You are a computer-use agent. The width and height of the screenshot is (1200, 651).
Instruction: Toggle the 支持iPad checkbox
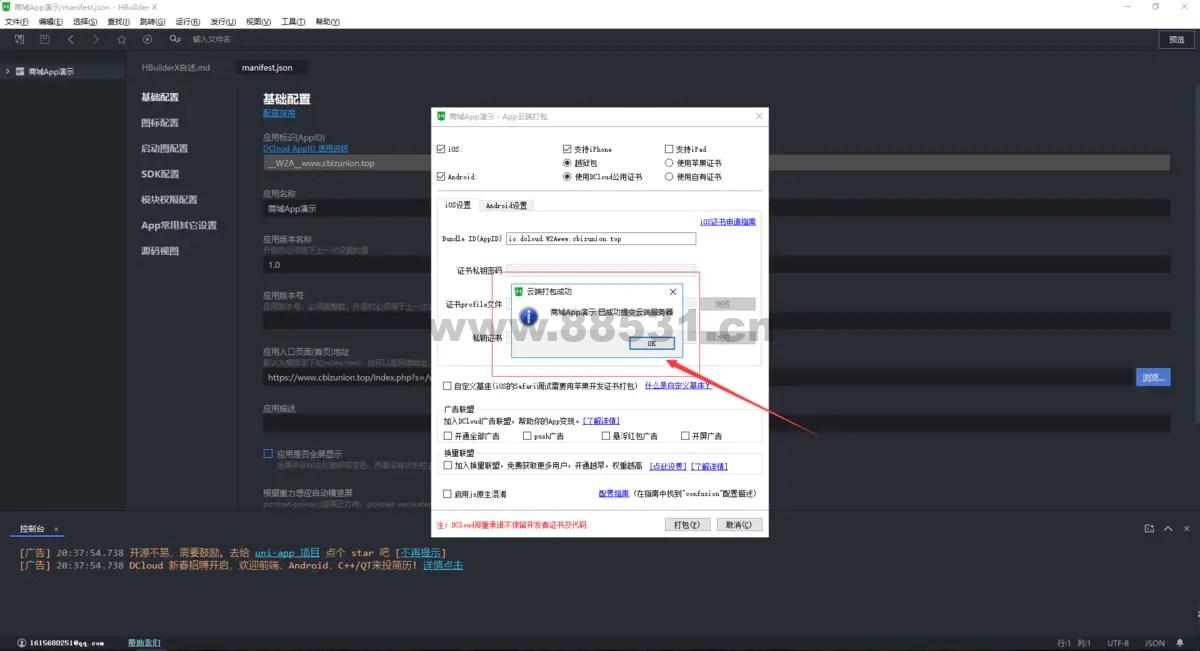[x=669, y=149]
